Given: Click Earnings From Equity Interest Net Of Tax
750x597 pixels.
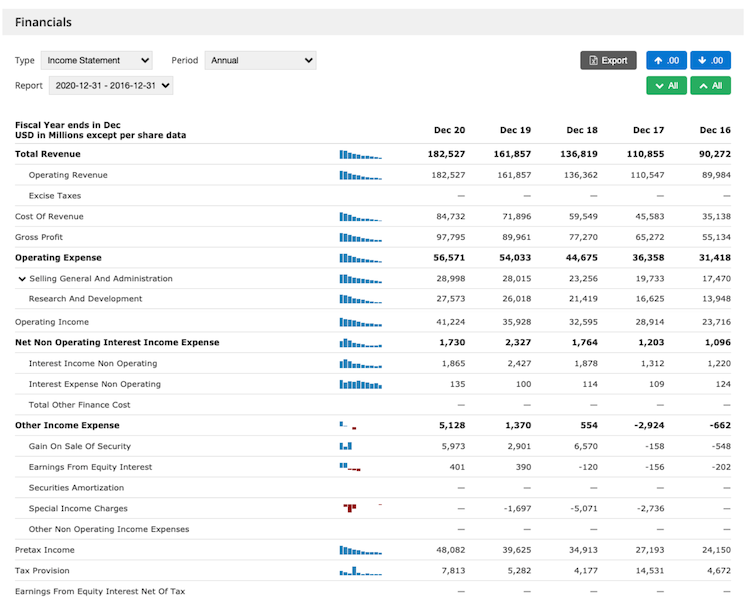Looking at the screenshot, I should pyautogui.click(x=100, y=591).
